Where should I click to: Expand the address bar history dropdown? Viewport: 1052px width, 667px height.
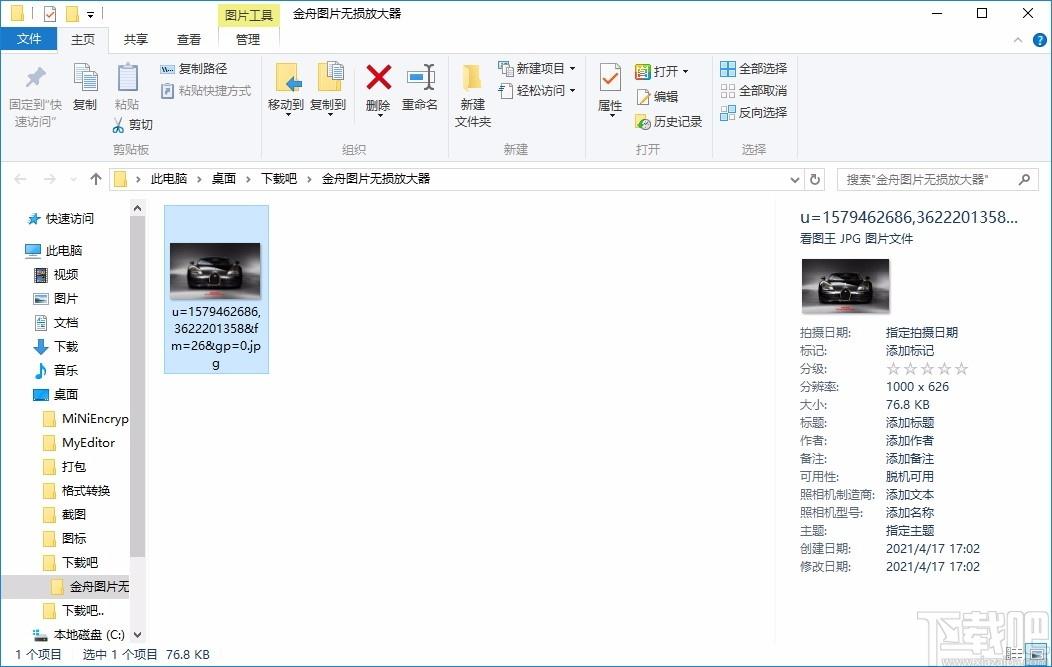click(x=795, y=180)
